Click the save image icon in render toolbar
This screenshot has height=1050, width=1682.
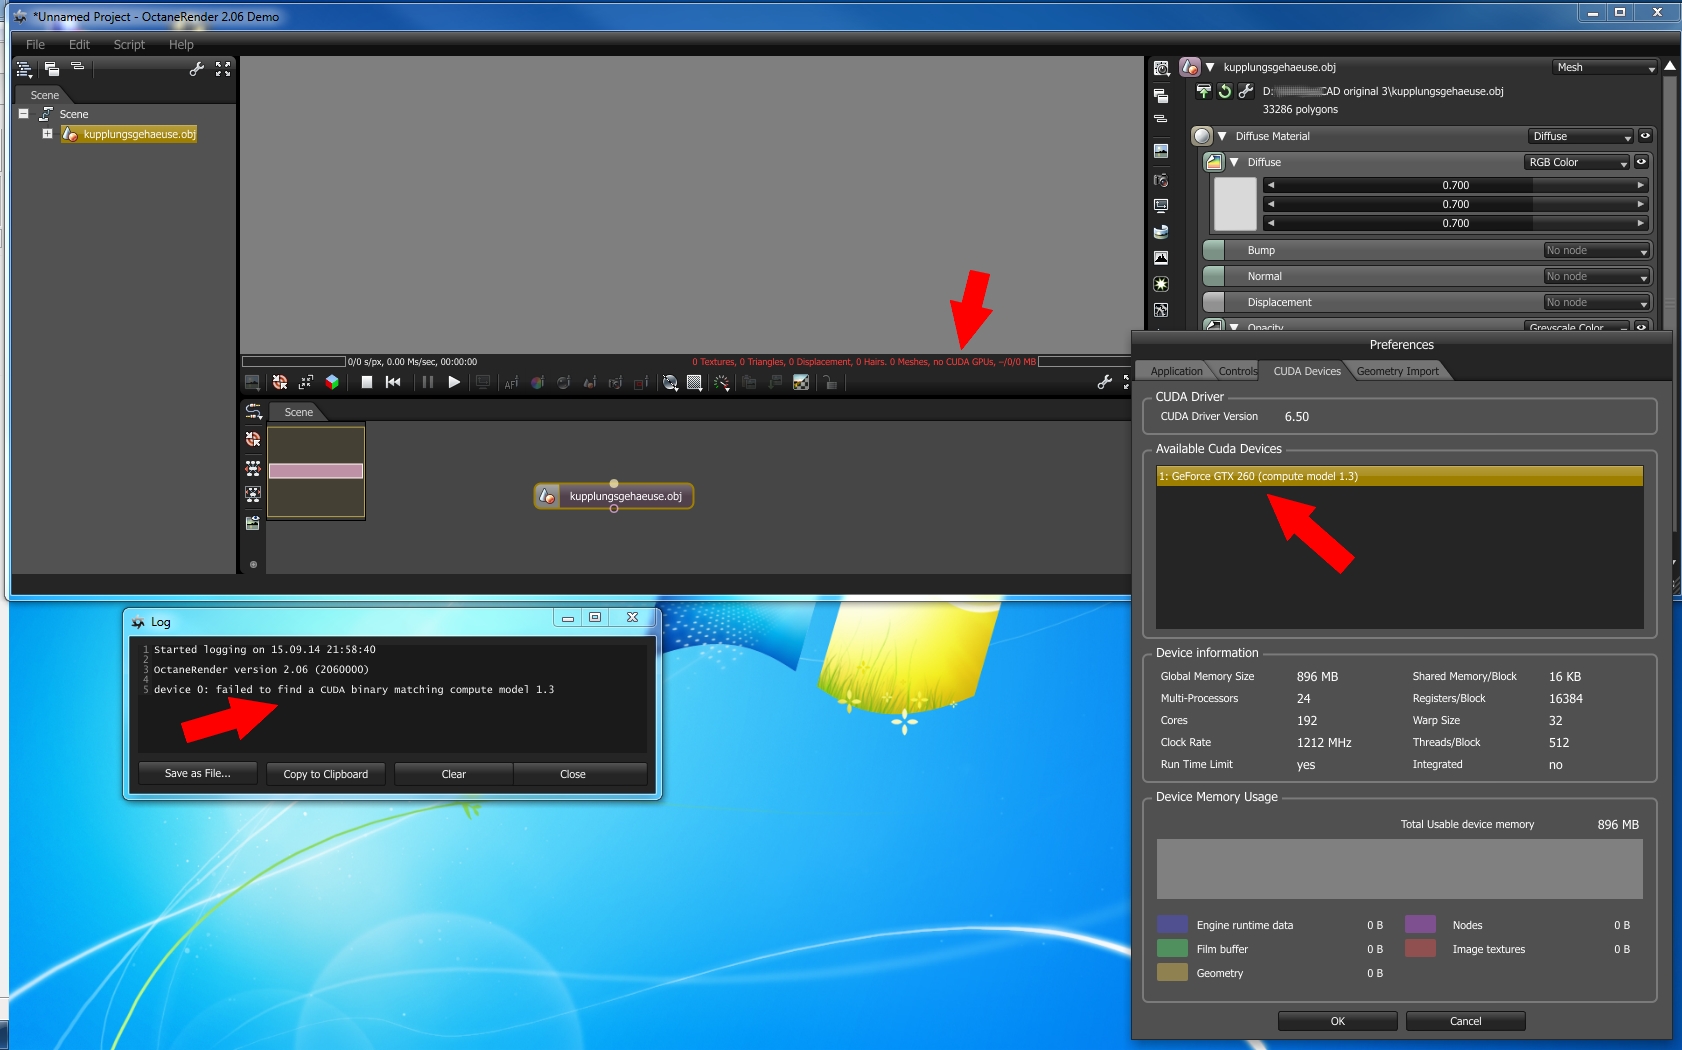tap(252, 382)
